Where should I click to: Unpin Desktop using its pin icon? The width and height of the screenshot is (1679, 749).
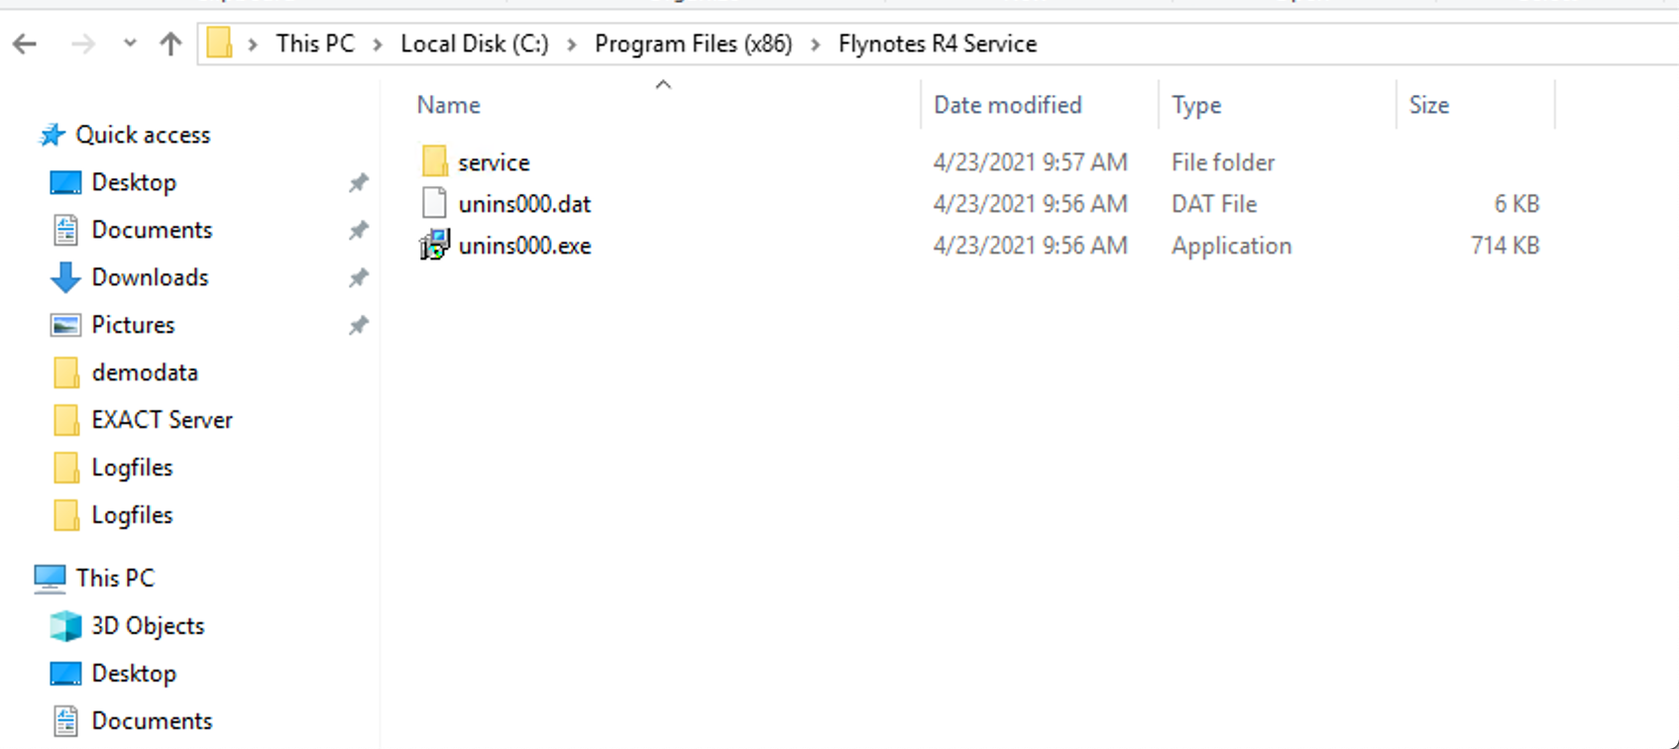[x=358, y=182]
